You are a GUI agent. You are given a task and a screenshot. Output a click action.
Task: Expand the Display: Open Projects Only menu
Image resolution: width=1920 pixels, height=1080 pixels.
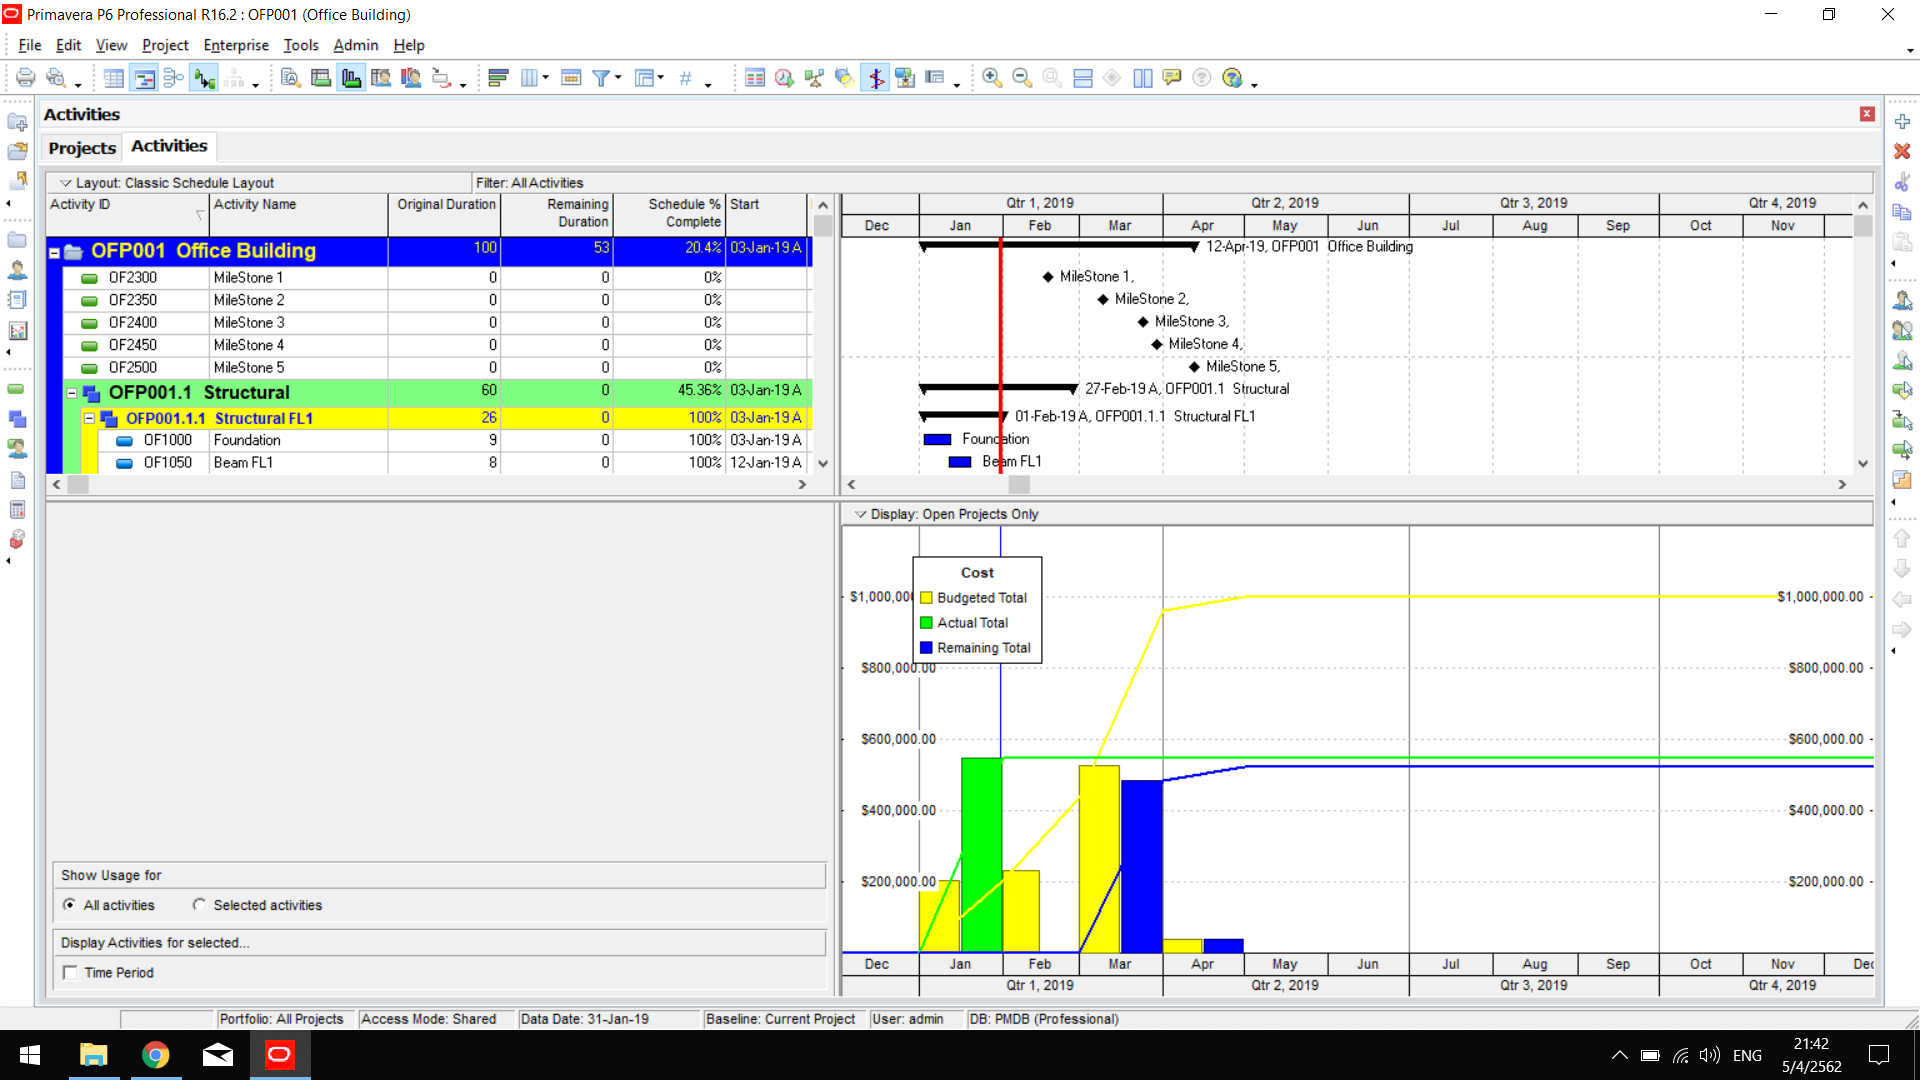tap(860, 514)
